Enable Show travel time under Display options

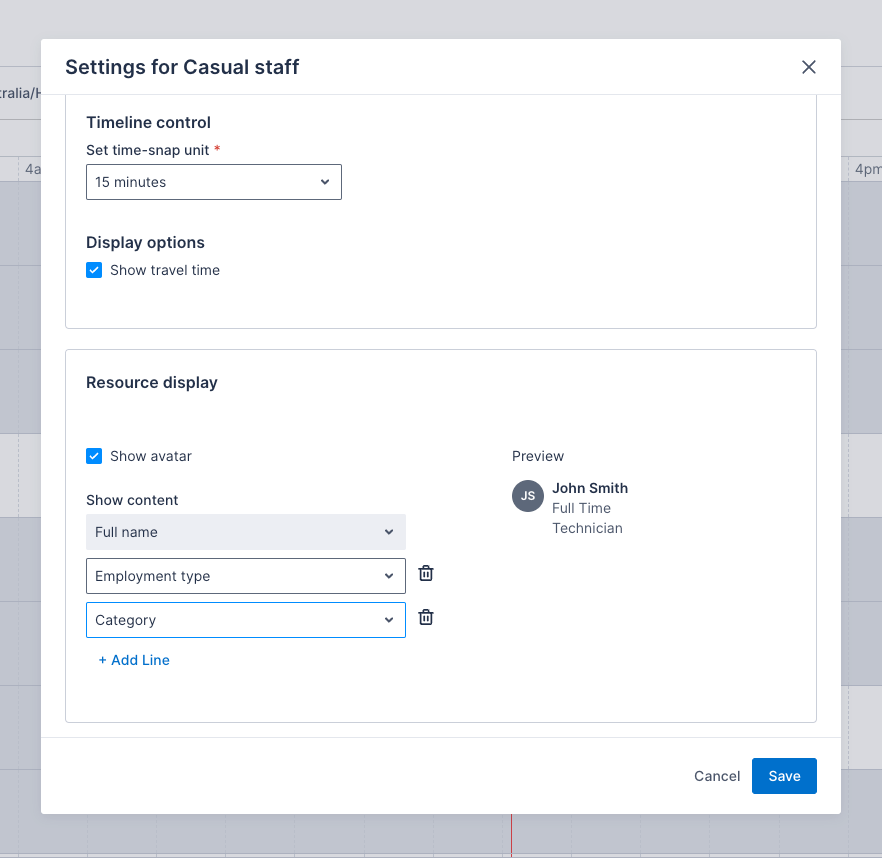[x=93, y=270]
